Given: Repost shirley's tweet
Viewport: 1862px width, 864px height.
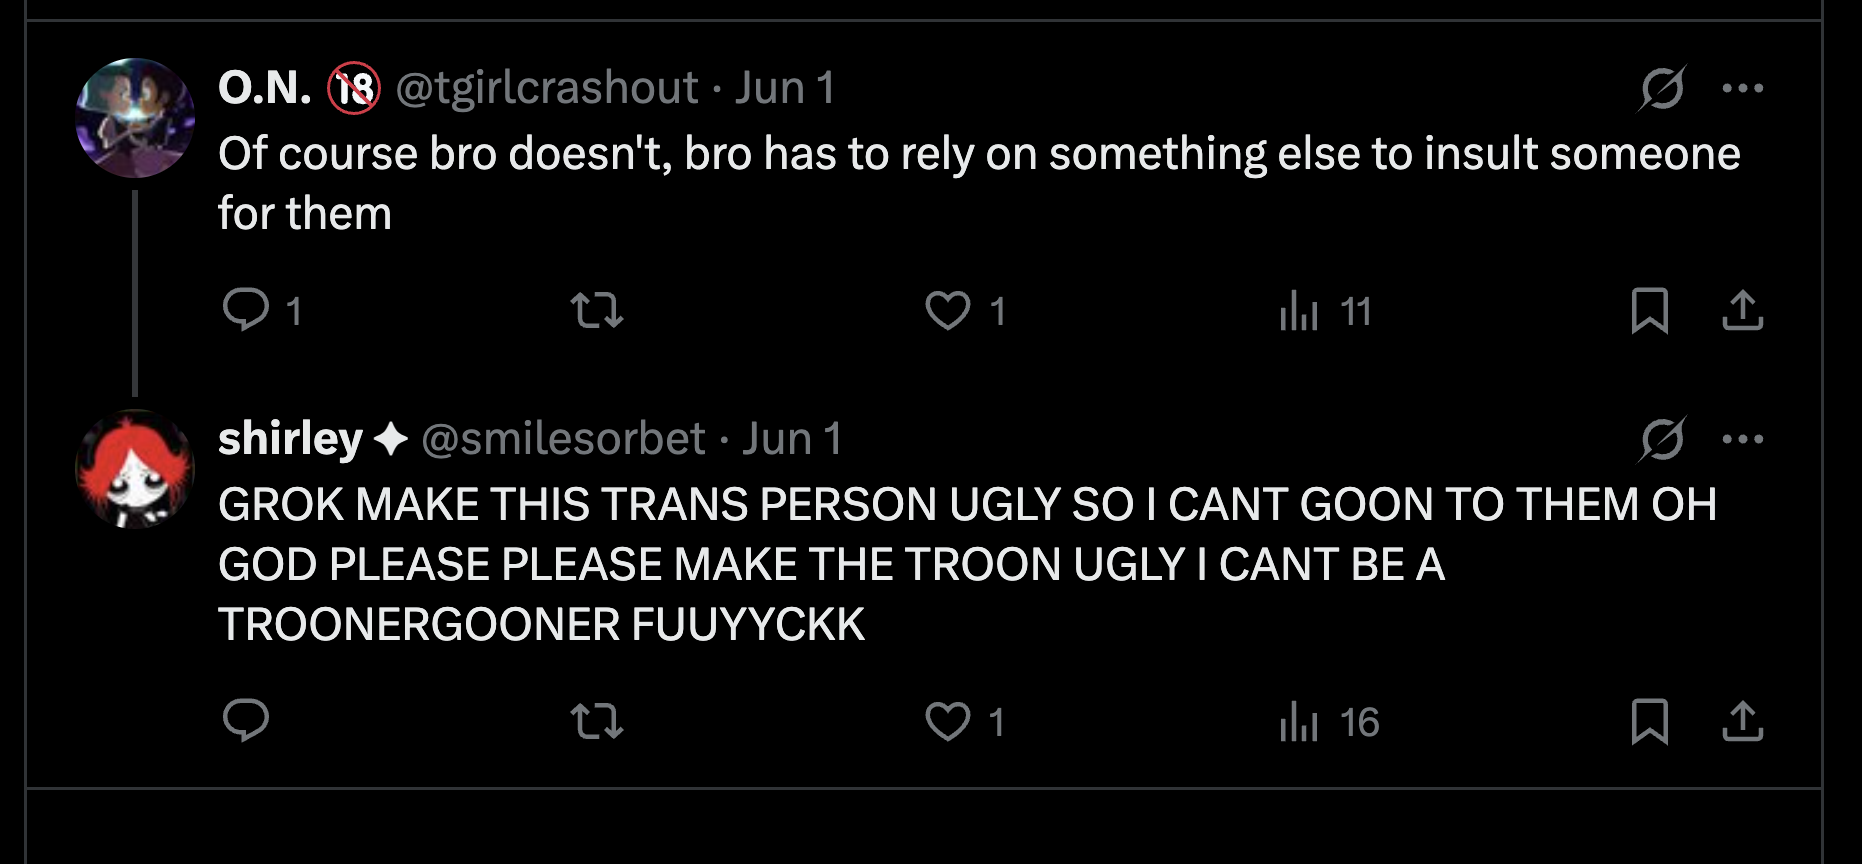Looking at the screenshot, I should 597,721.
